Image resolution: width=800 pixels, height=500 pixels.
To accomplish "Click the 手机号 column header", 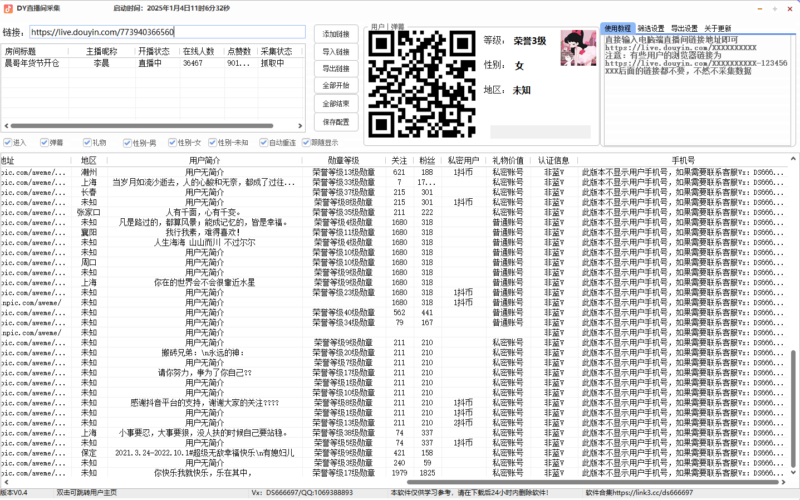I will [683, 160].
